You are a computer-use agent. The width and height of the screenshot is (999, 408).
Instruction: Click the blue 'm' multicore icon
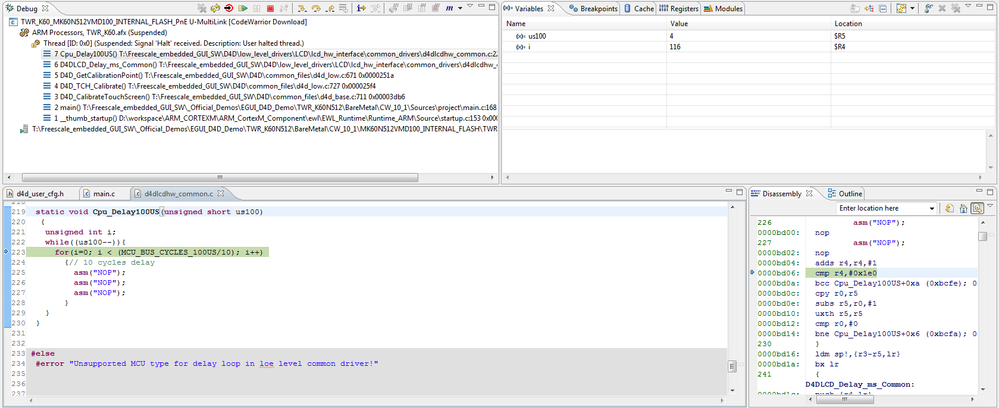[449, 8]
